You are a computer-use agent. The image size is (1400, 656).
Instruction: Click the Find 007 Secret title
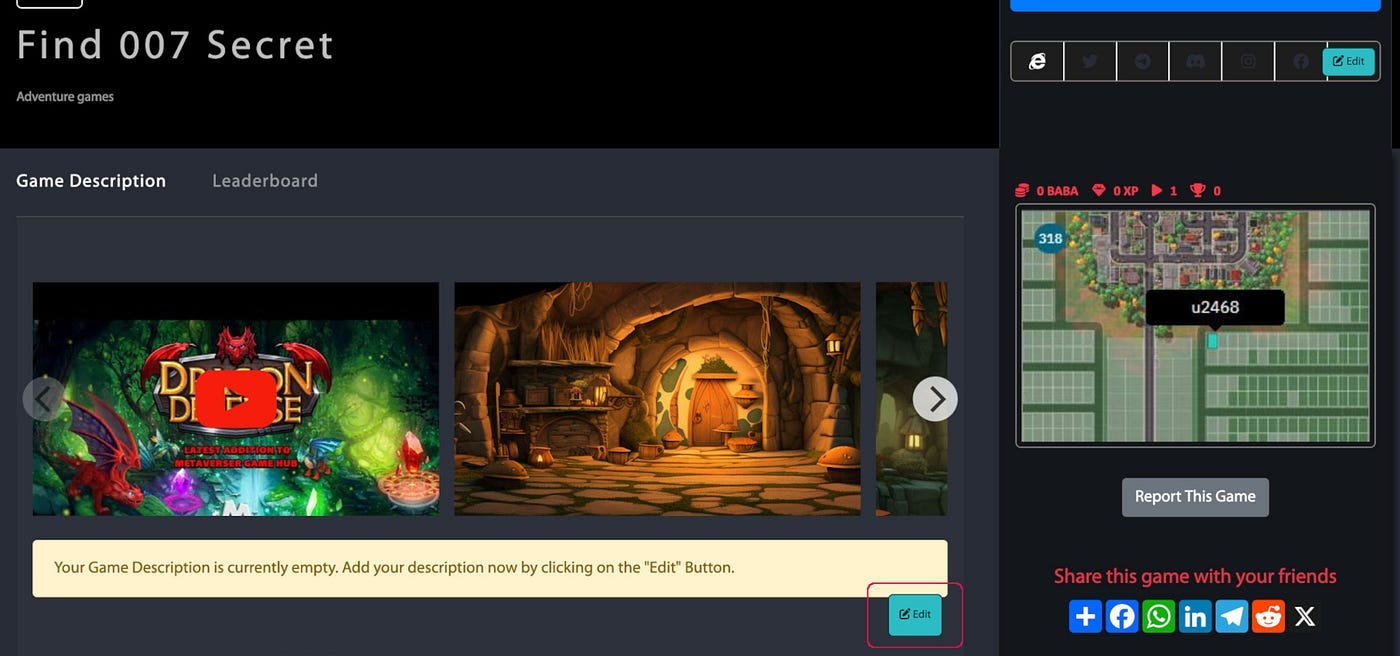[175, 45]
